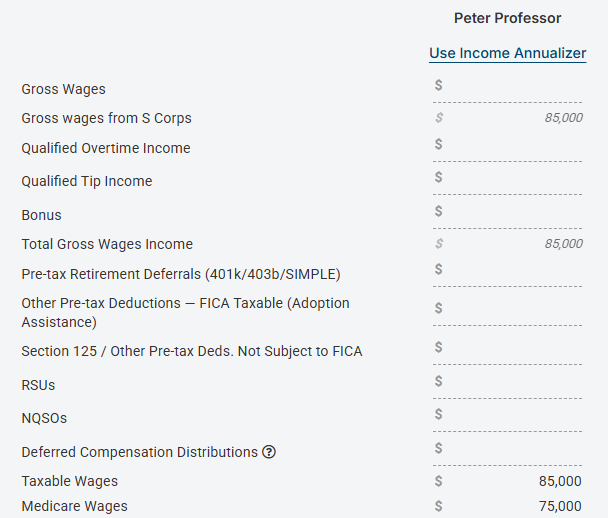The height and width of the screenshot is (518, 608).
Task: Click the Peter Professor column header
Action: (508, 18)
